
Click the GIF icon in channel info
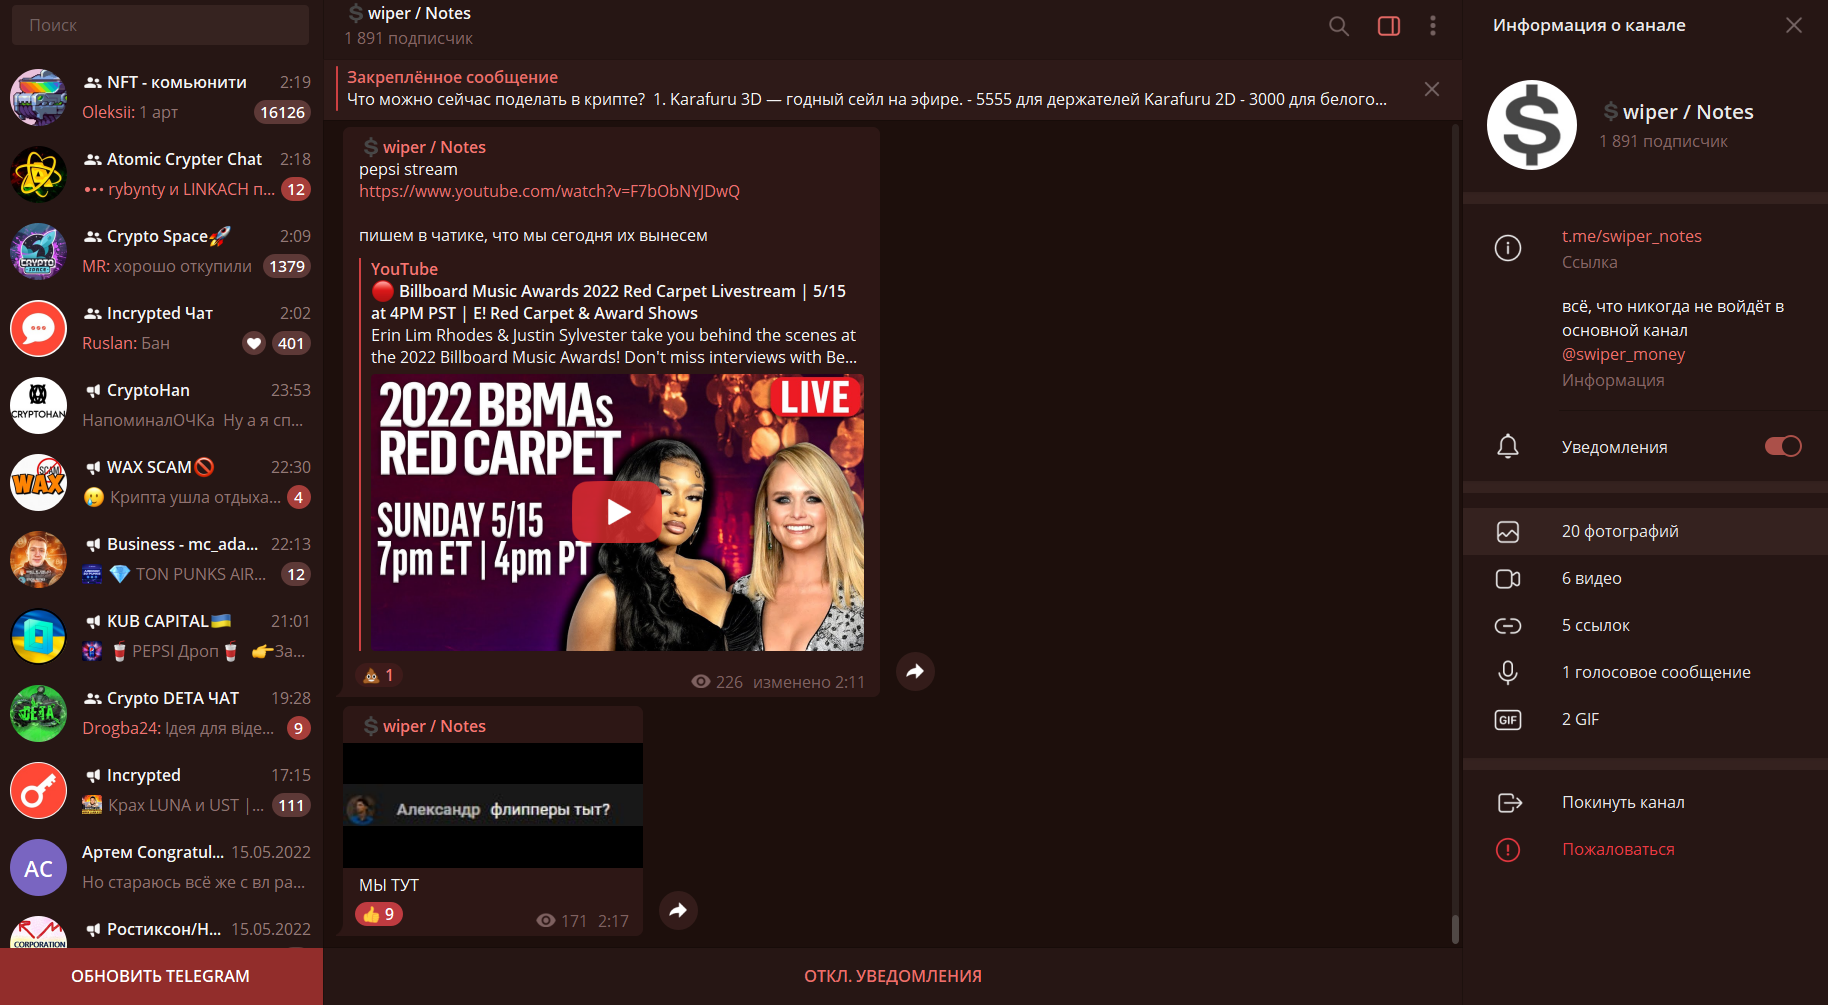(x=1508, y=720)
